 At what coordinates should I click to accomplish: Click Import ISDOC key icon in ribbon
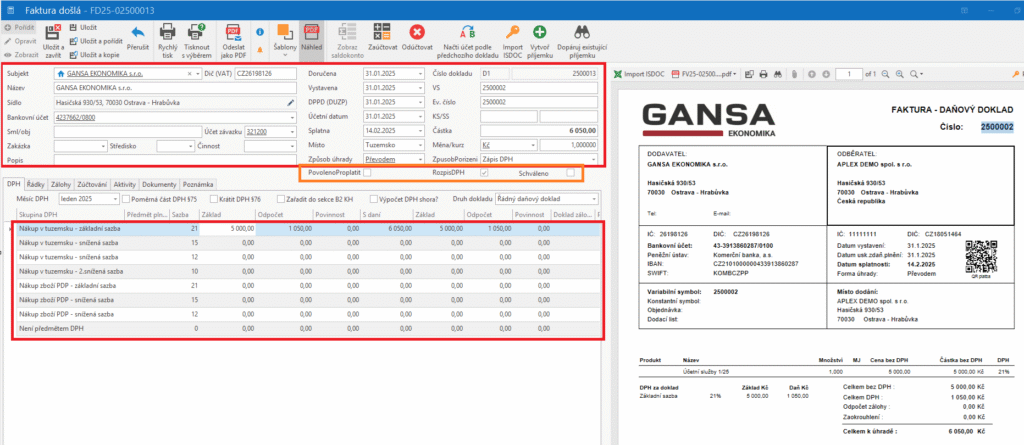pos(513,32)
